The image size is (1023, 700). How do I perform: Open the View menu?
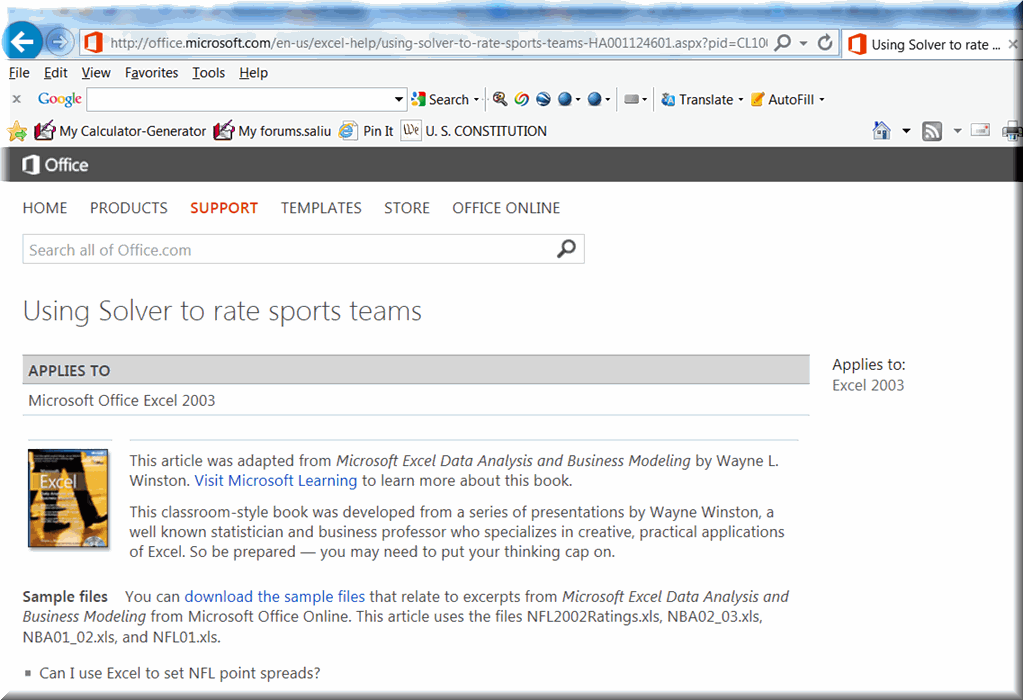click(x=96, y=73)
